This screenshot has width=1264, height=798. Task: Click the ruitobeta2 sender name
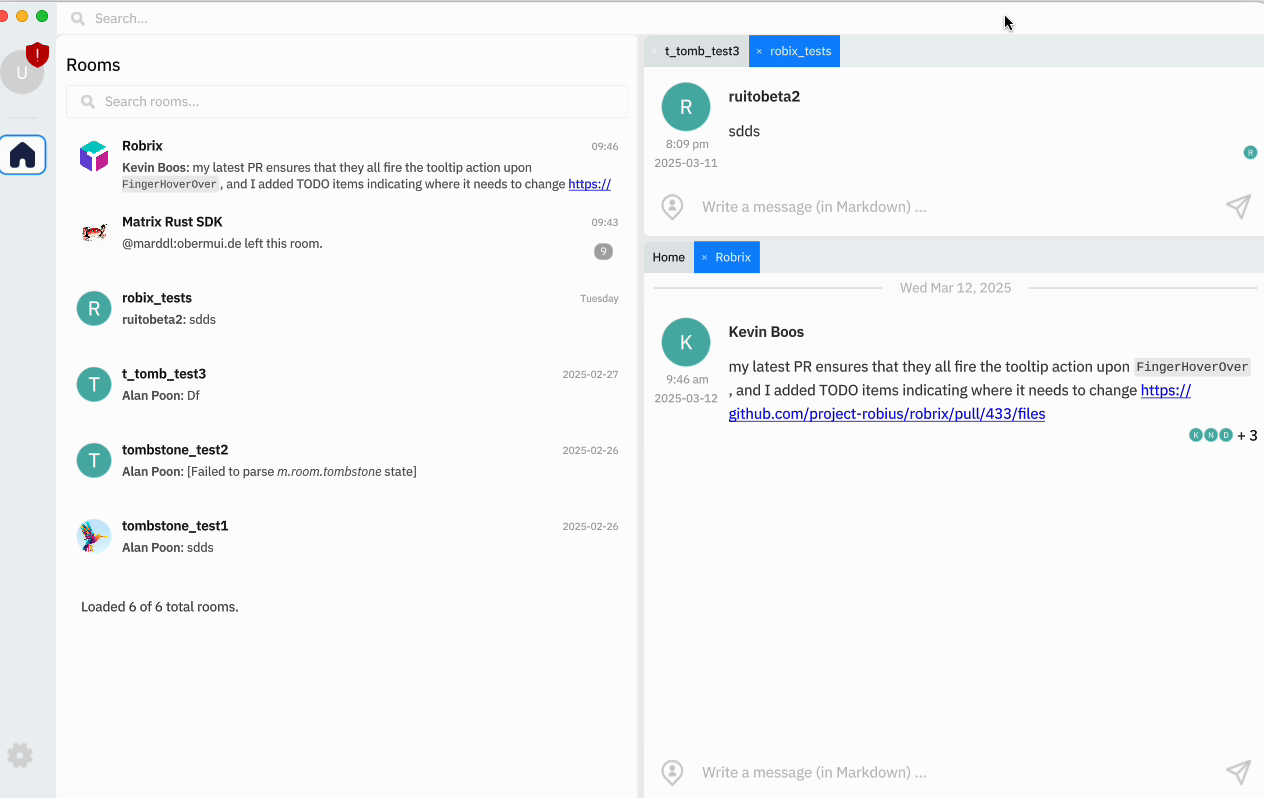(x=764, y=97)
